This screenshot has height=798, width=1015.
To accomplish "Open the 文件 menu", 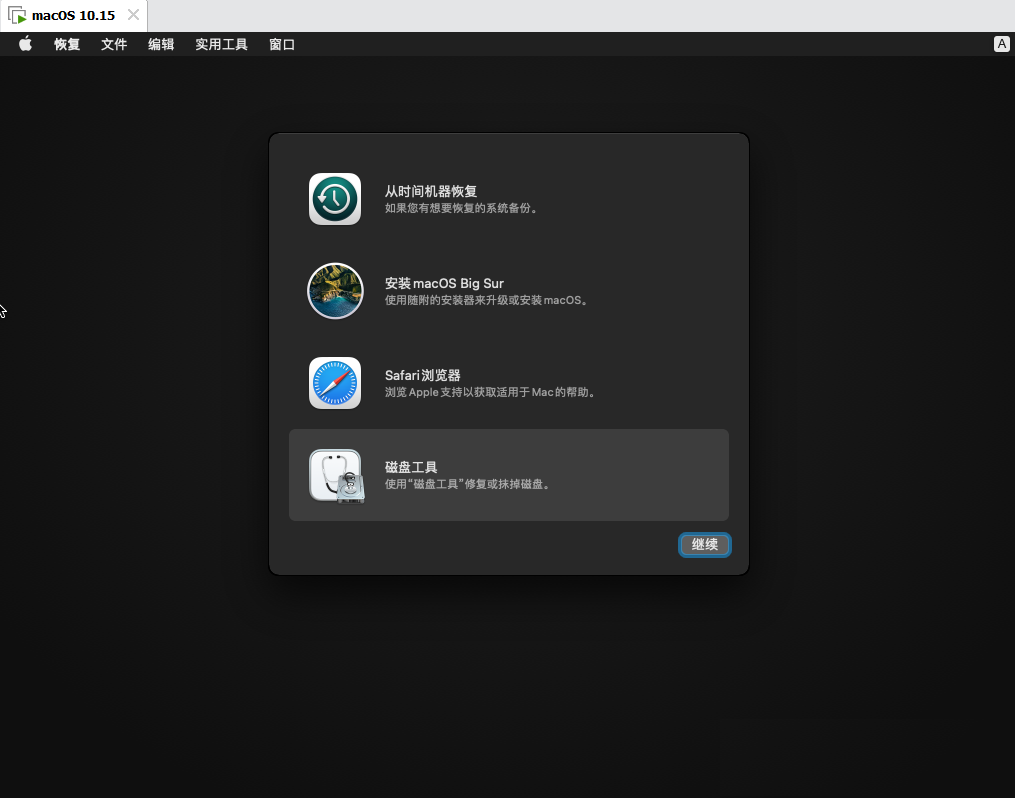I will 114,44.
